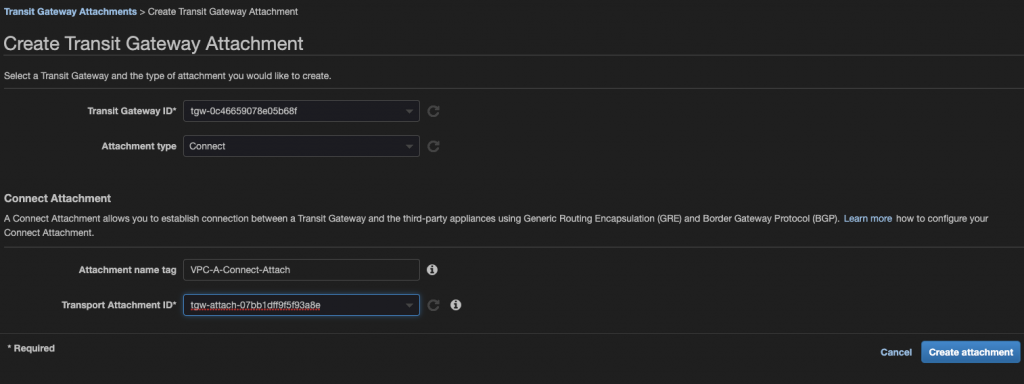Click the Transport Attachment ID label

(x=119, y=305)
